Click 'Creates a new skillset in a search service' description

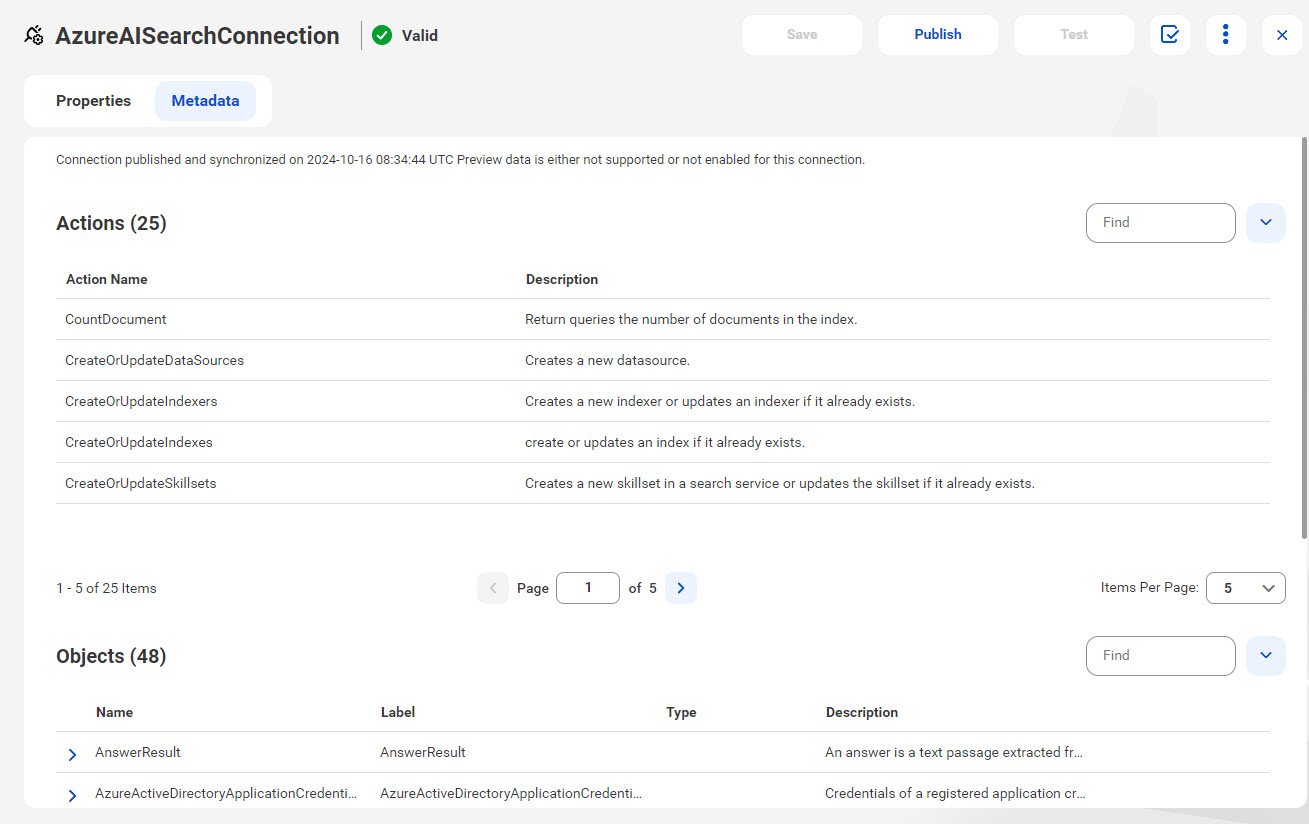(780, 483)
